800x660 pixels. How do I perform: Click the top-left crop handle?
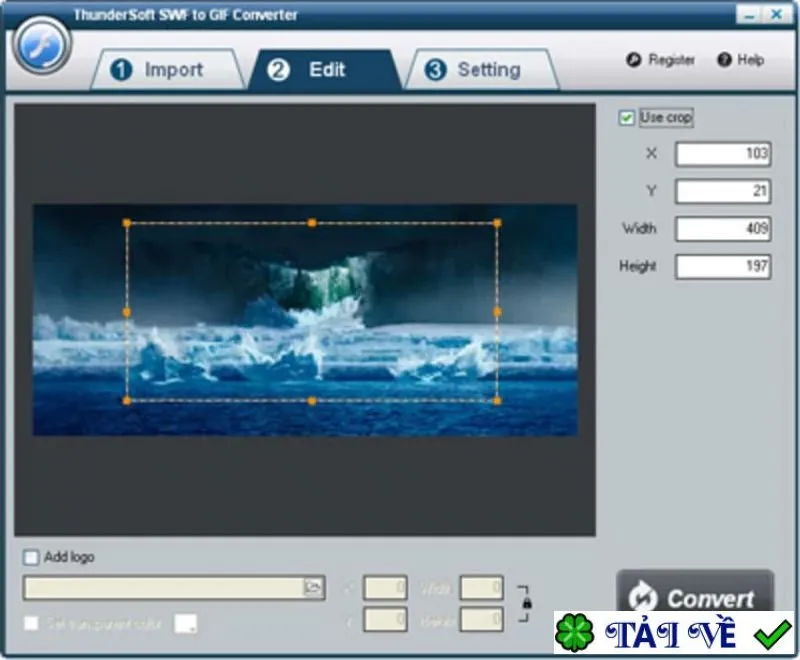[127, 223]
